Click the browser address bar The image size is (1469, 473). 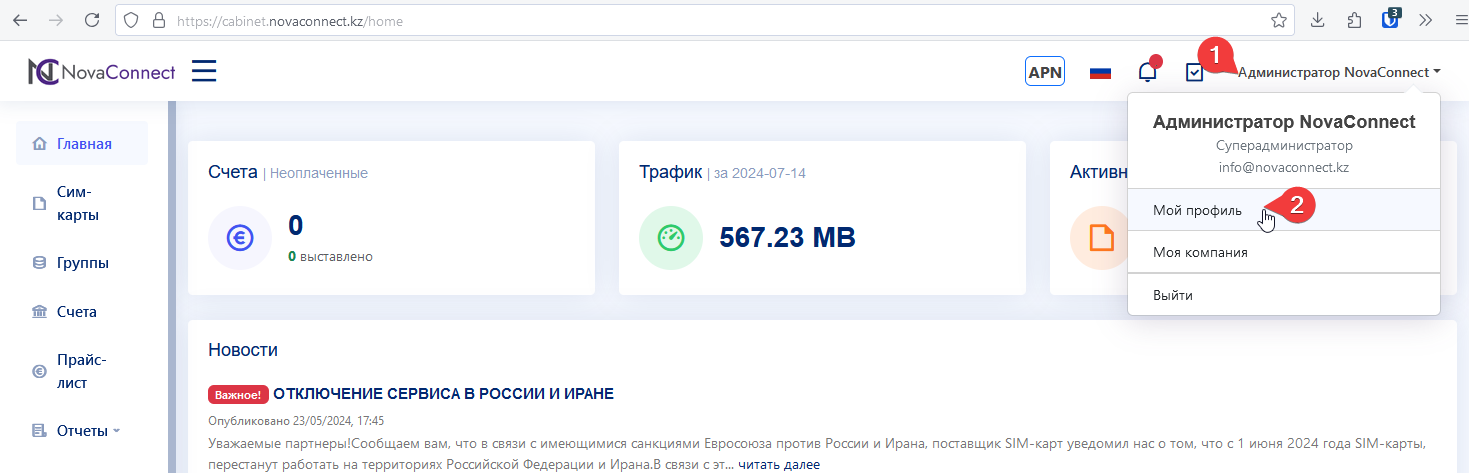tap(700, 20)
